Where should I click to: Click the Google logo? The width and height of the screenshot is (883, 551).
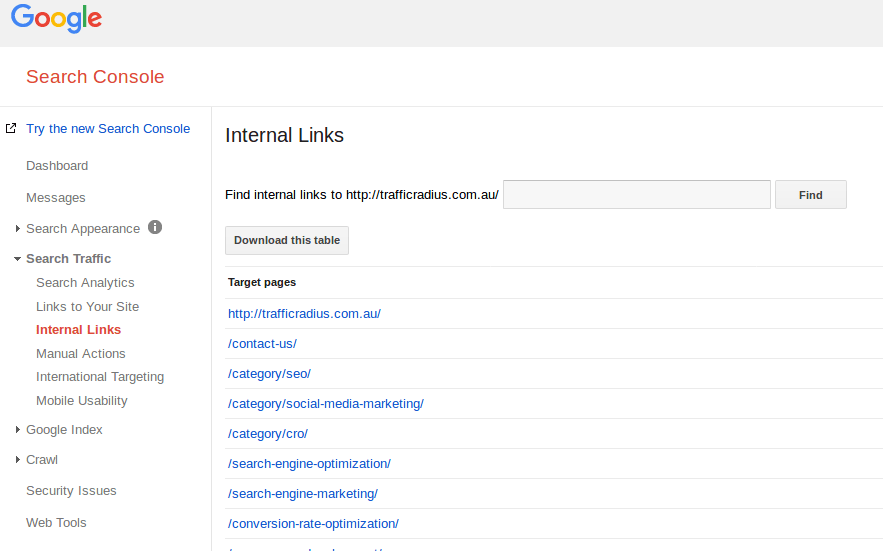56,18
